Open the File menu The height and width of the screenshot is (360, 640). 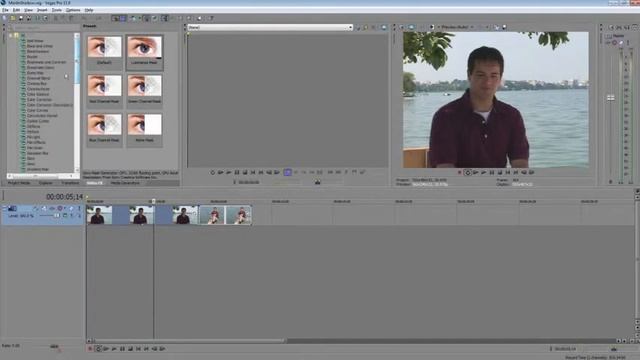coord(5,10)
